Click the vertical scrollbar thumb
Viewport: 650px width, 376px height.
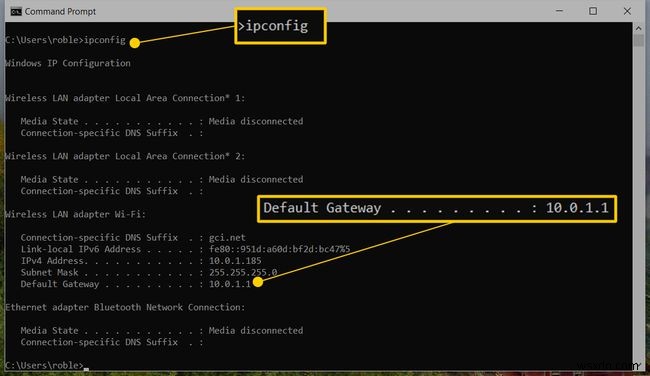click(638, 41)
